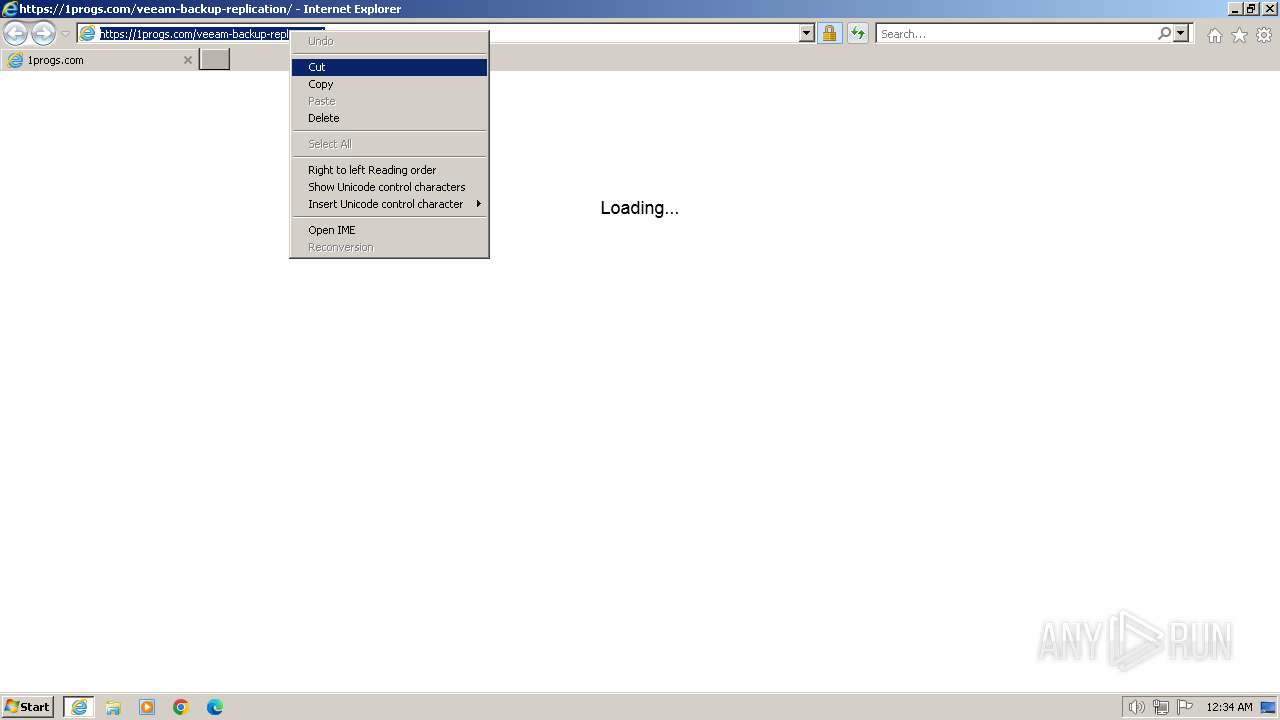Choose Cut from context menu
This screenshot has width=1280, height=720.
[389, 67]
